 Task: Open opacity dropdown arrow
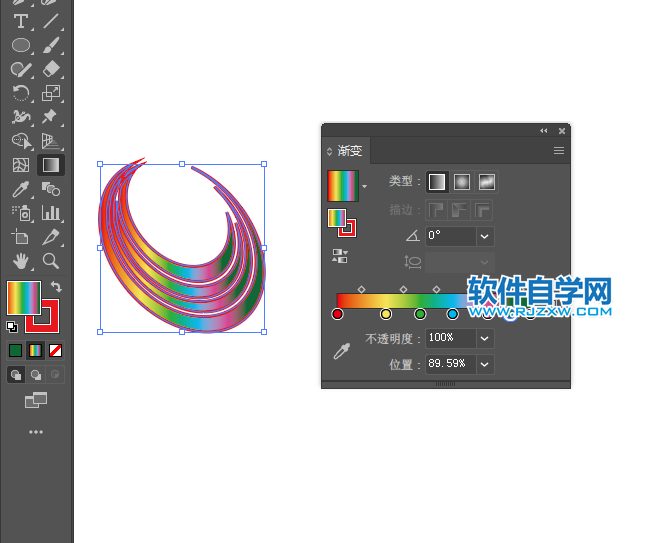(485, 338)
